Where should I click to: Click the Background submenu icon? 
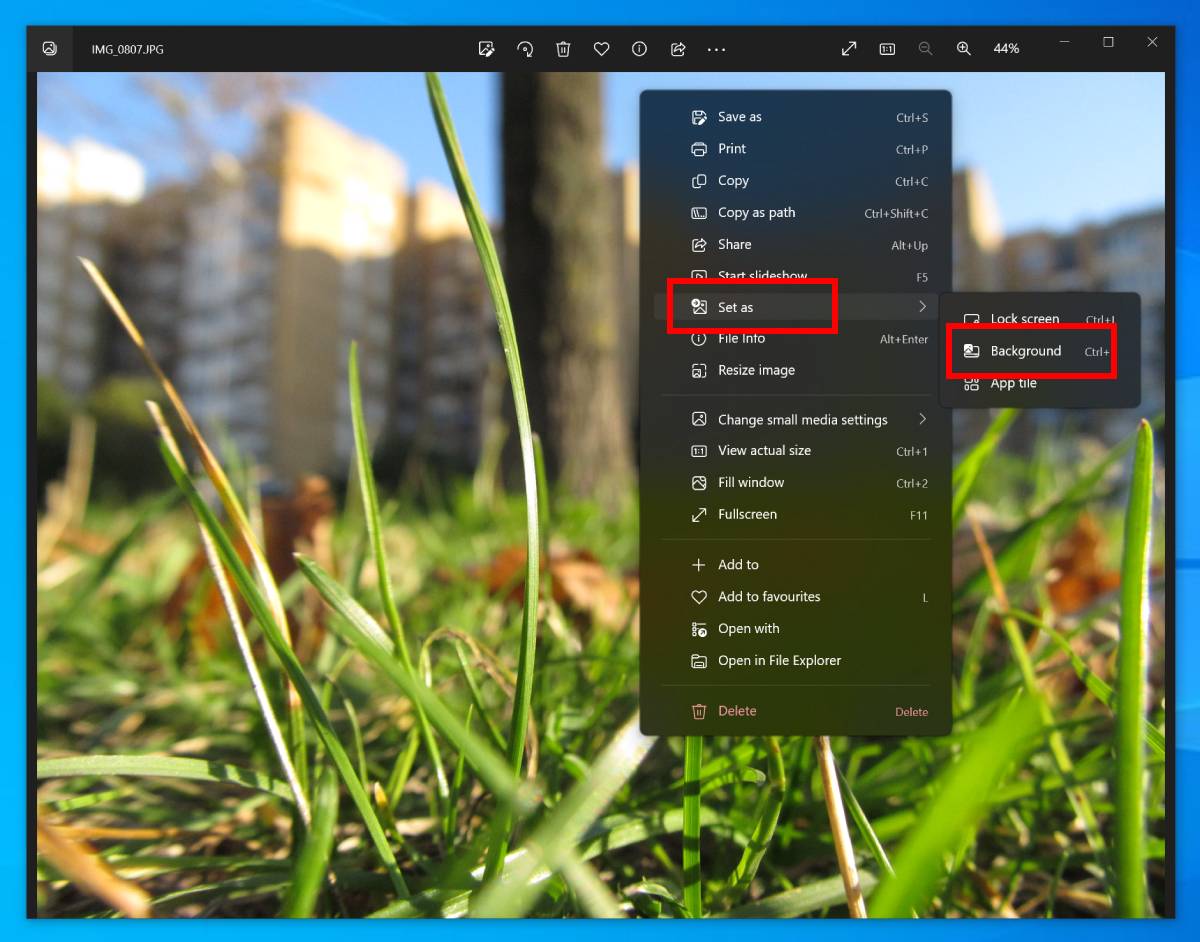(x=971, y=351)
